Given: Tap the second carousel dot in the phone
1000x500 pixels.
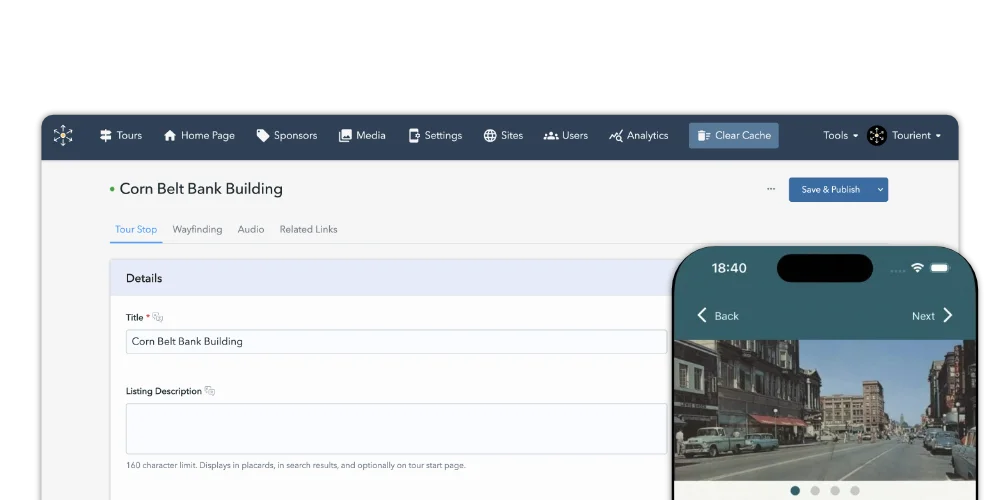Looking at the screenshot, I should 815,490.
